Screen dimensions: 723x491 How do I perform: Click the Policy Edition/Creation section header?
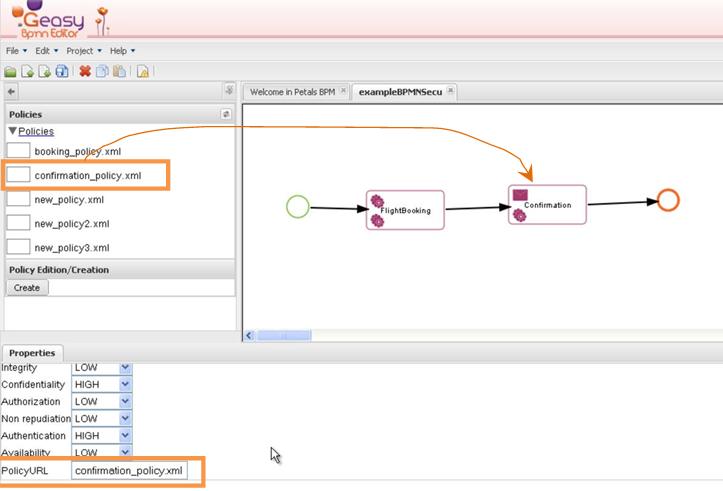point(119,270)
